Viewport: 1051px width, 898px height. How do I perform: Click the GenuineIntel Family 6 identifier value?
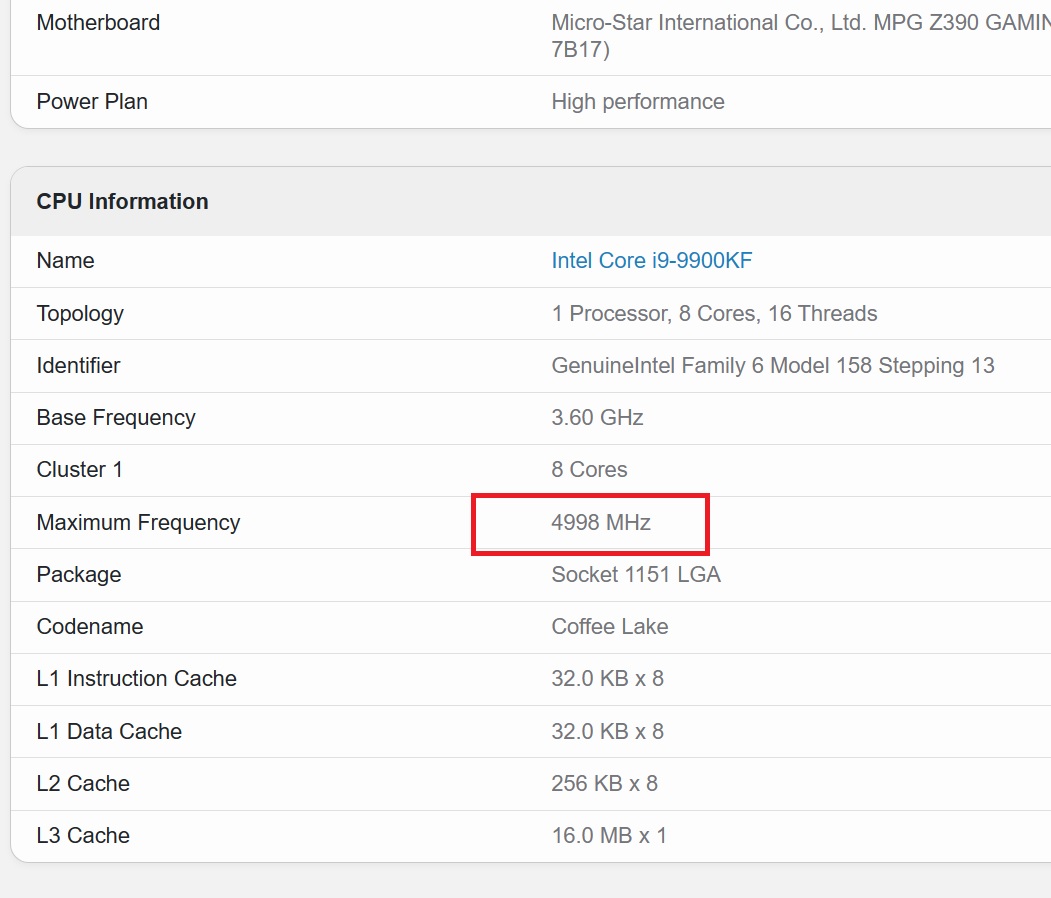772,366
